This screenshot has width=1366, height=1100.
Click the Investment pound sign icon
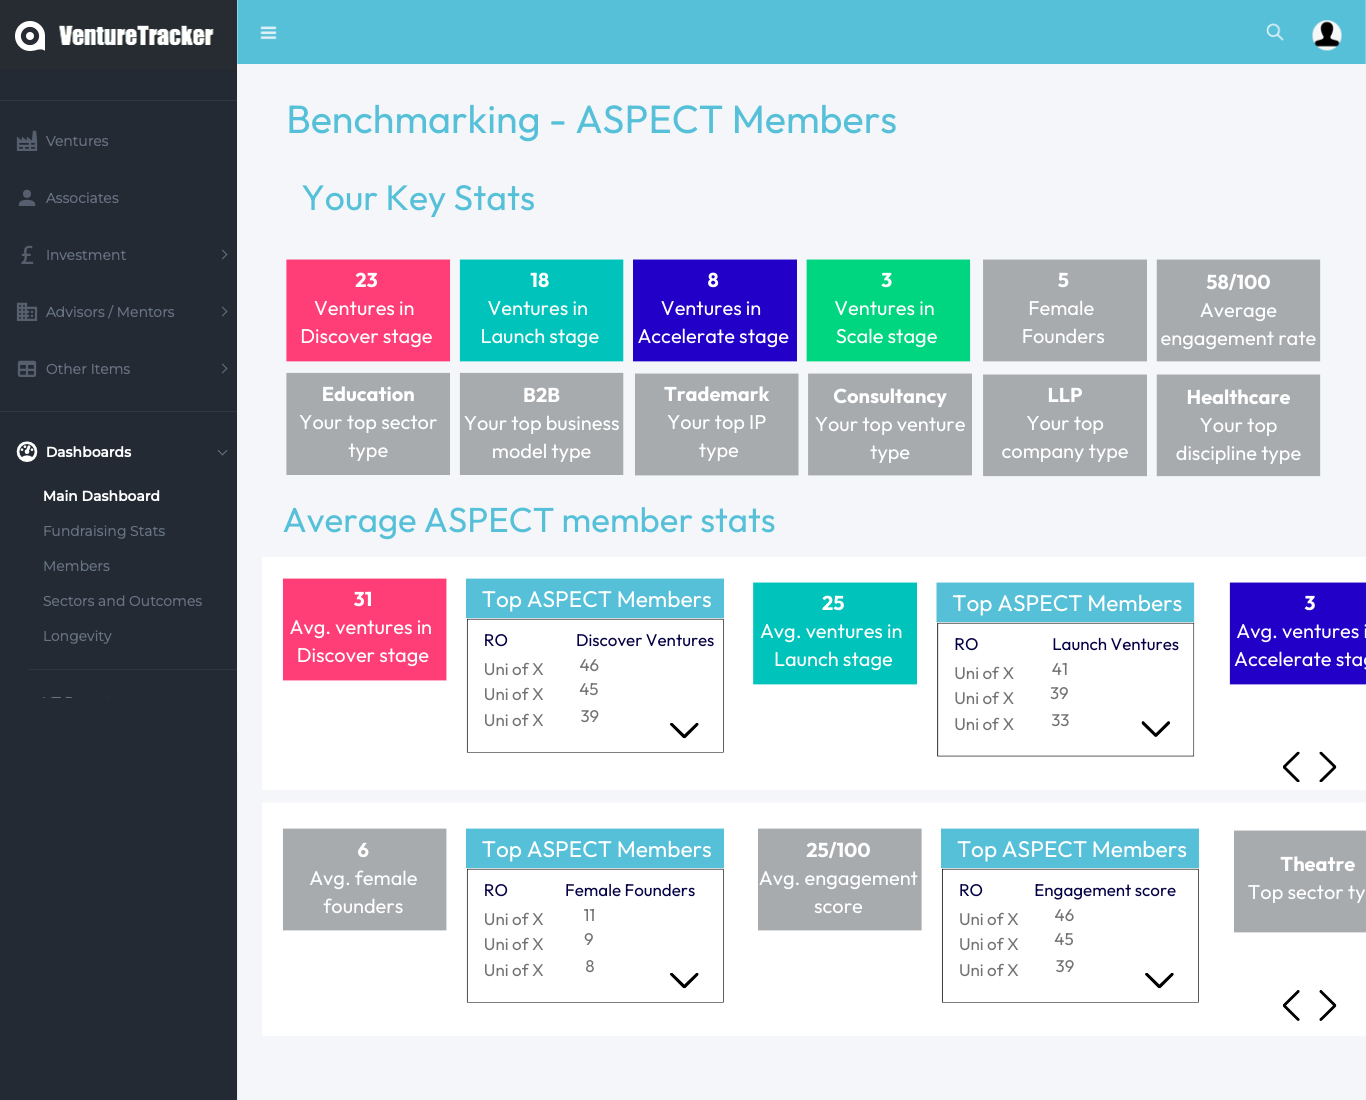tap(27, 255)
